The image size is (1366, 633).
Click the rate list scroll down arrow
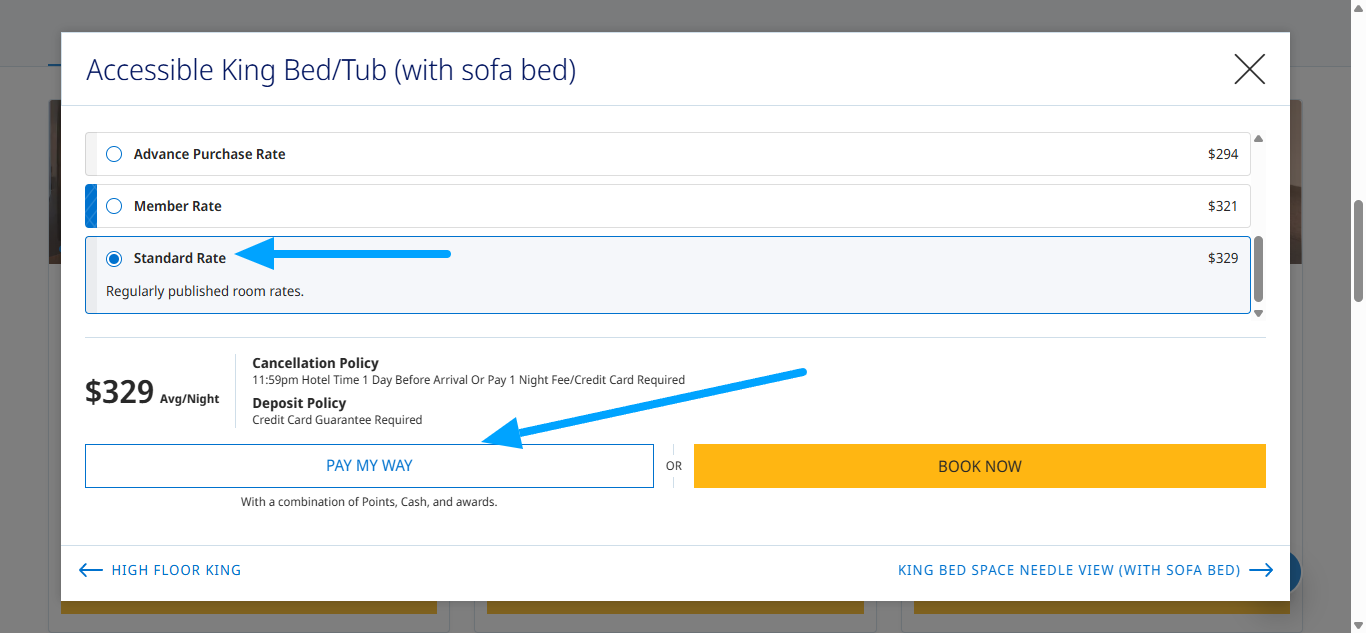[x=1259, y=313]
